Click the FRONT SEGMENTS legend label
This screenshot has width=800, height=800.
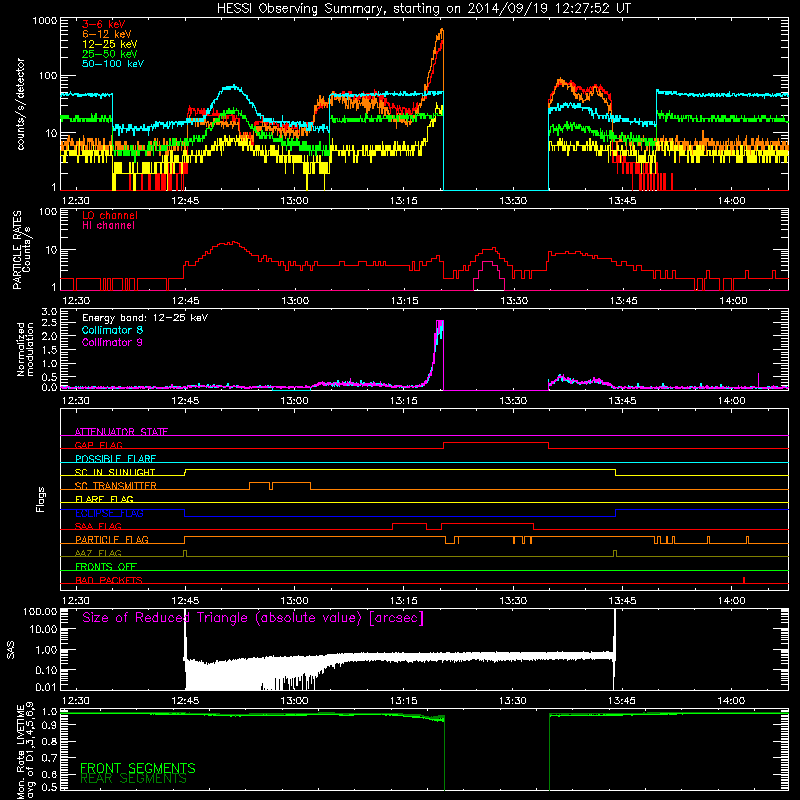tap(138, 768)
